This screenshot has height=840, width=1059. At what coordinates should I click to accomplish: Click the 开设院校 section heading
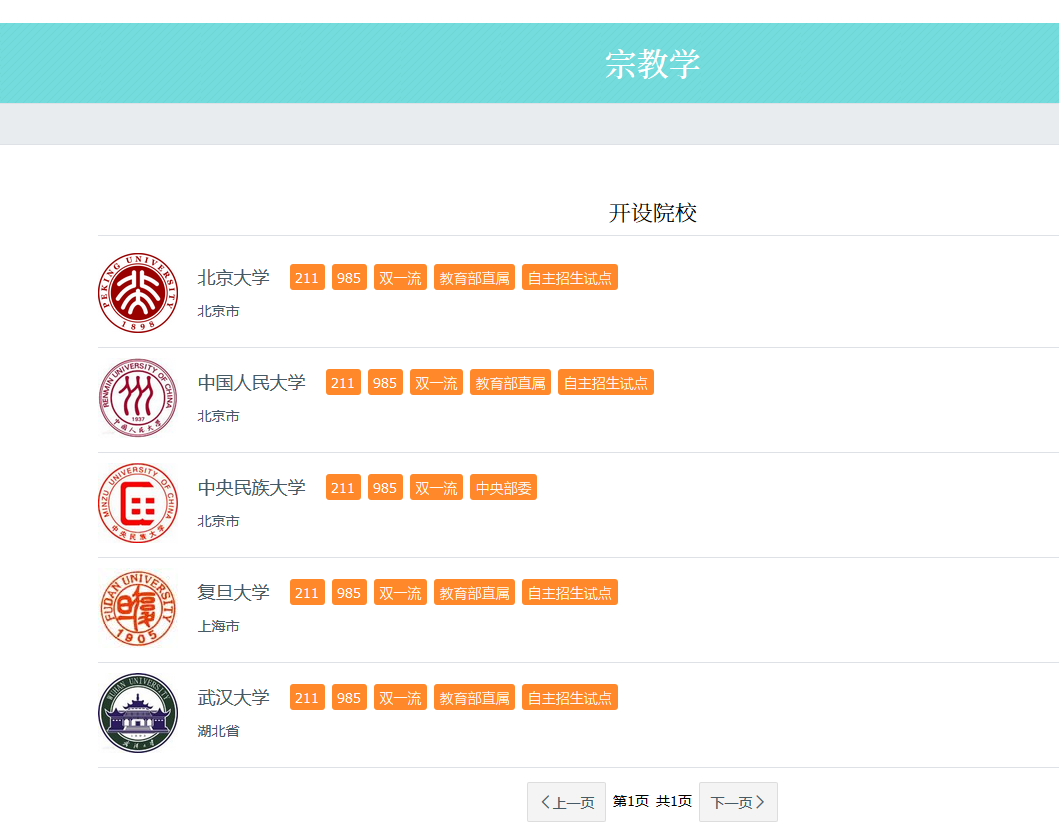pos(652,213)
